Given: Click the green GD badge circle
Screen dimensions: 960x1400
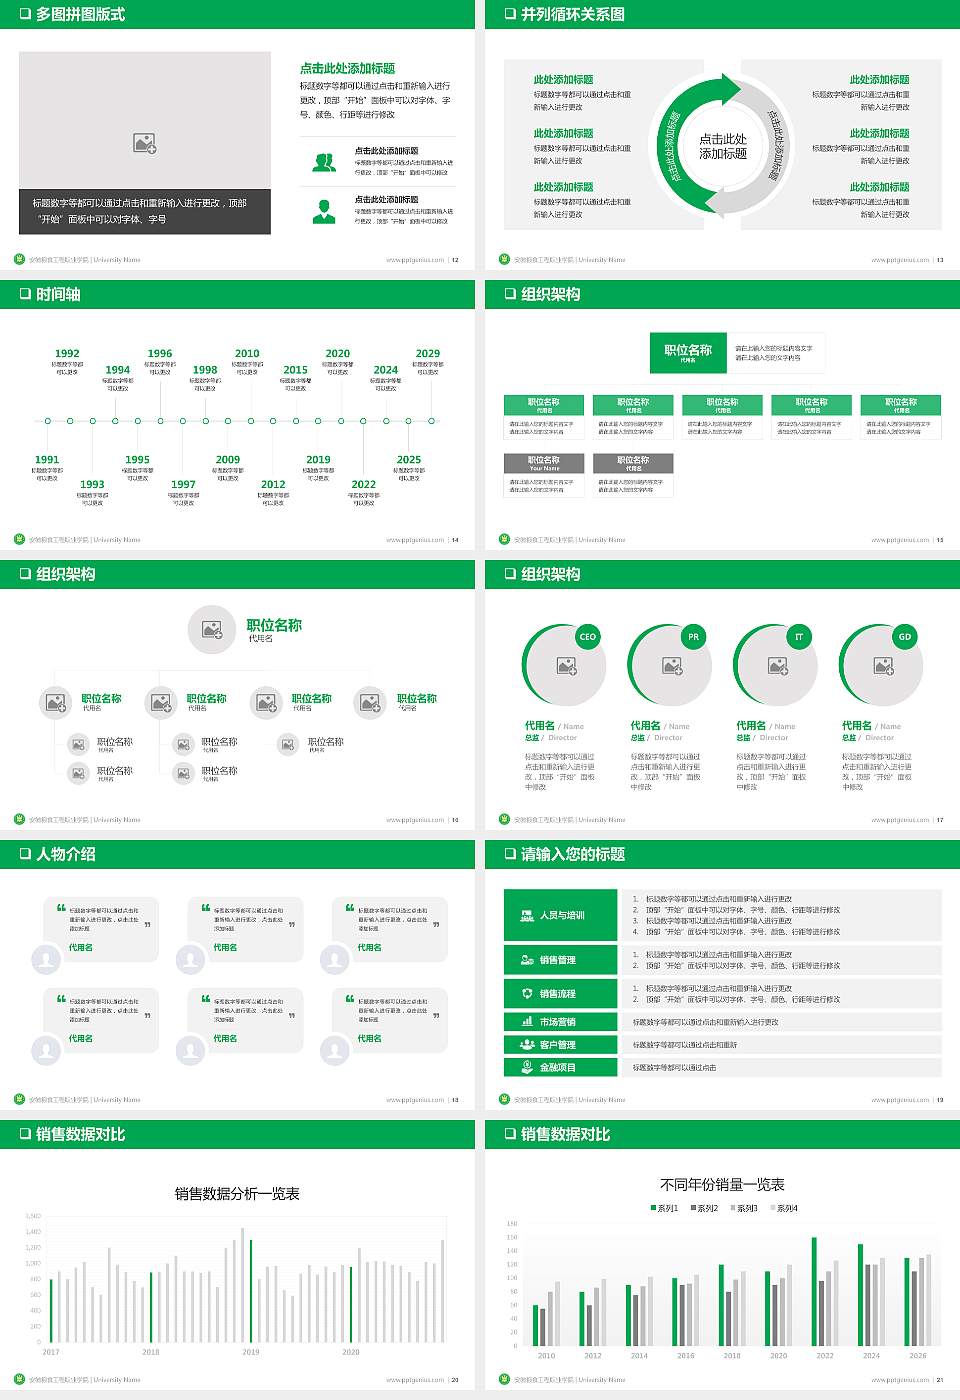Looking at the screenshot, I should pyautogui.click(x=905, y=637).
